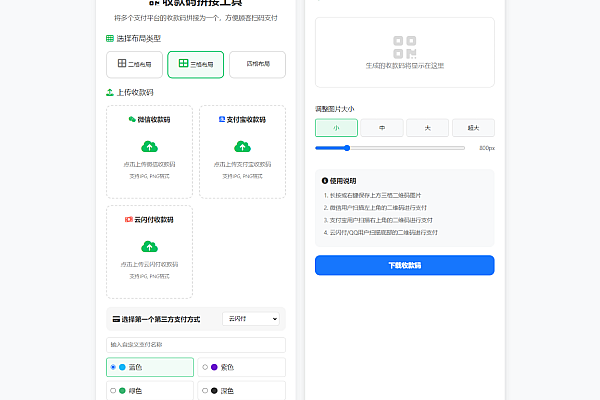Choose the medium image size button
The height and width of the screenshot is (400, 600).
[x=382, y=128]
